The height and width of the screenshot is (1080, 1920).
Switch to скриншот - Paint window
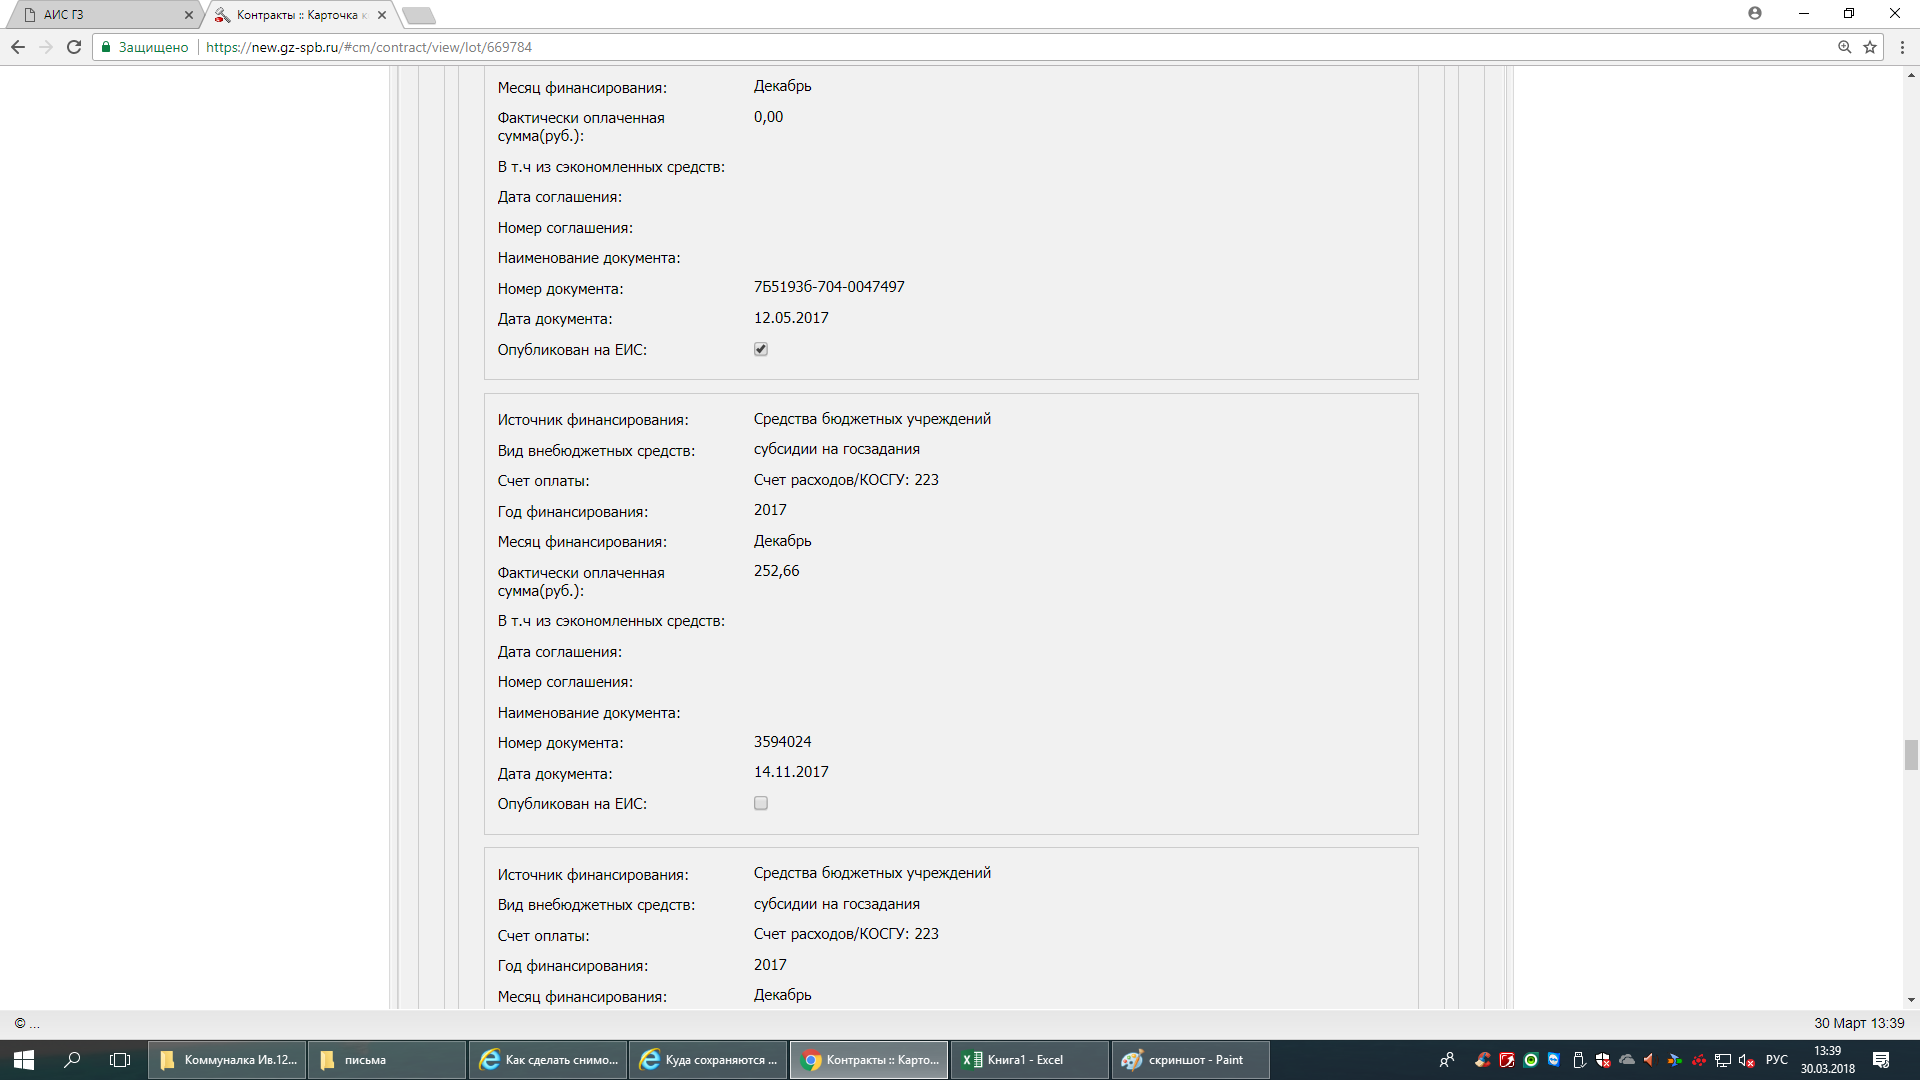pos(1190,1060)
